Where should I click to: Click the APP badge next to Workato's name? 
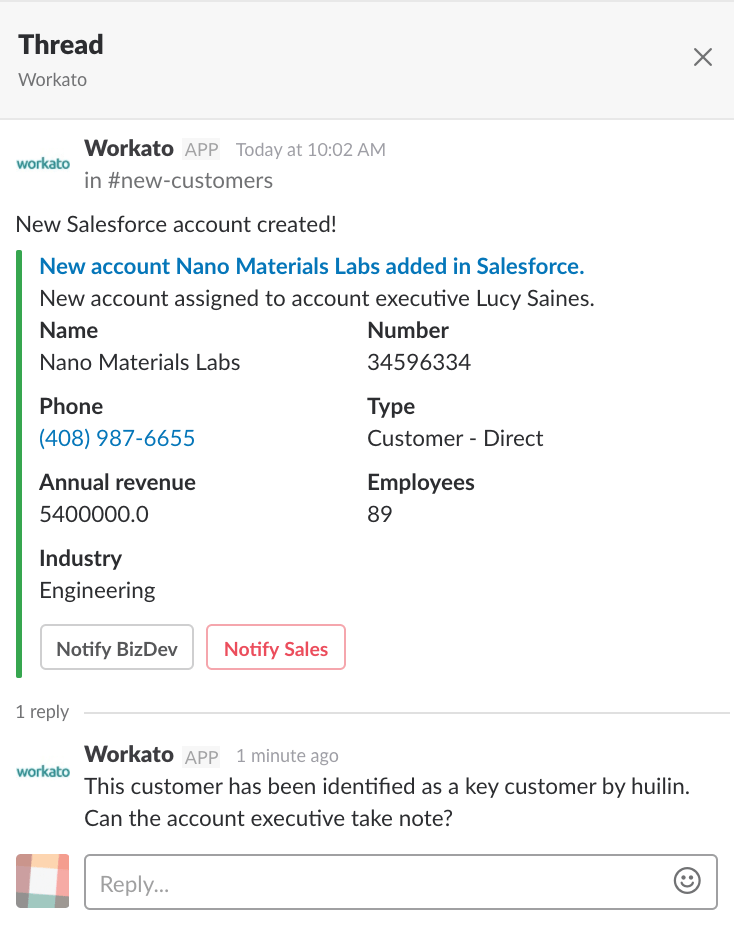click(x=201, y=148)
